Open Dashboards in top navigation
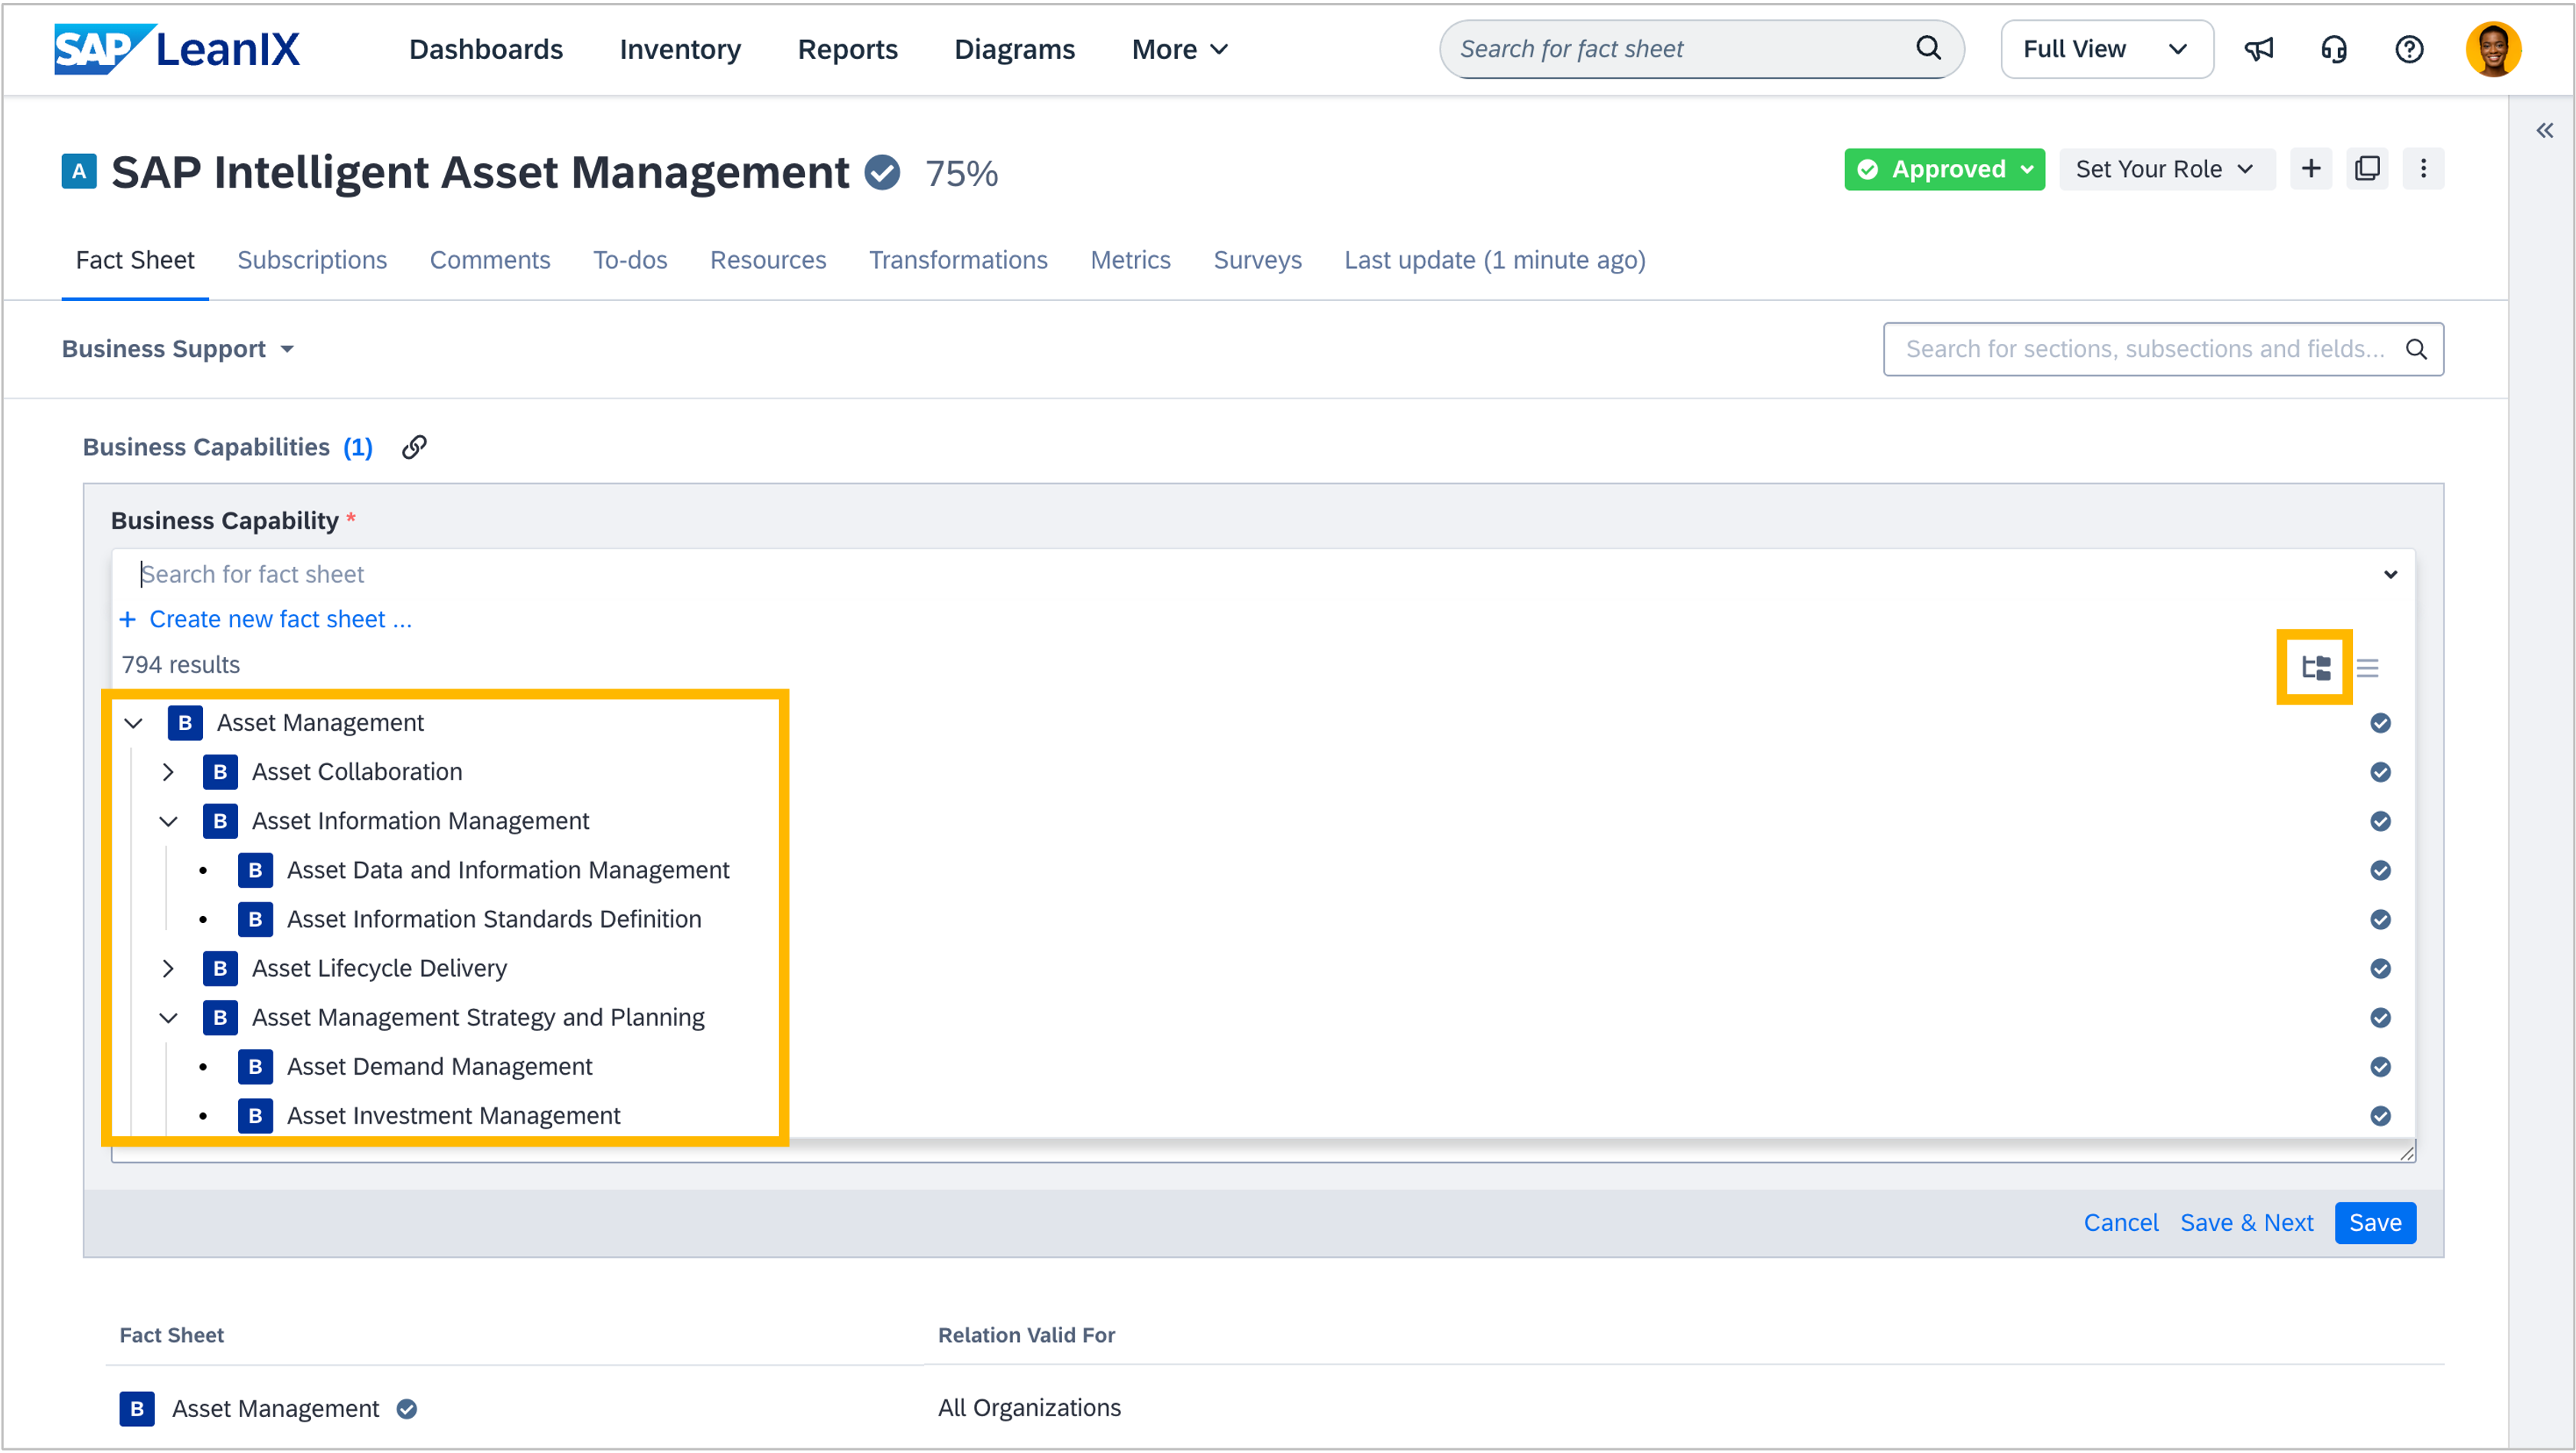 486,49
